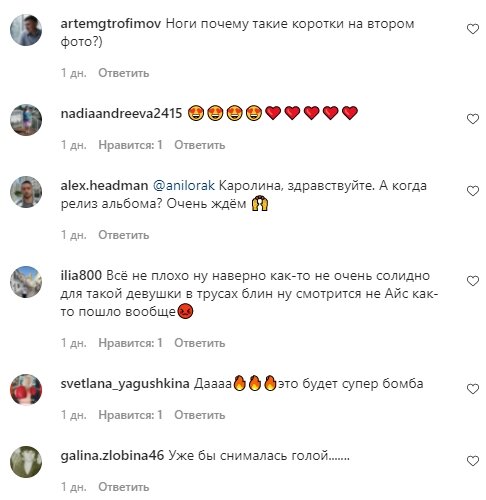
Task: Open artemgtrofimov's profile picture
Action: (x=26, y=30)
